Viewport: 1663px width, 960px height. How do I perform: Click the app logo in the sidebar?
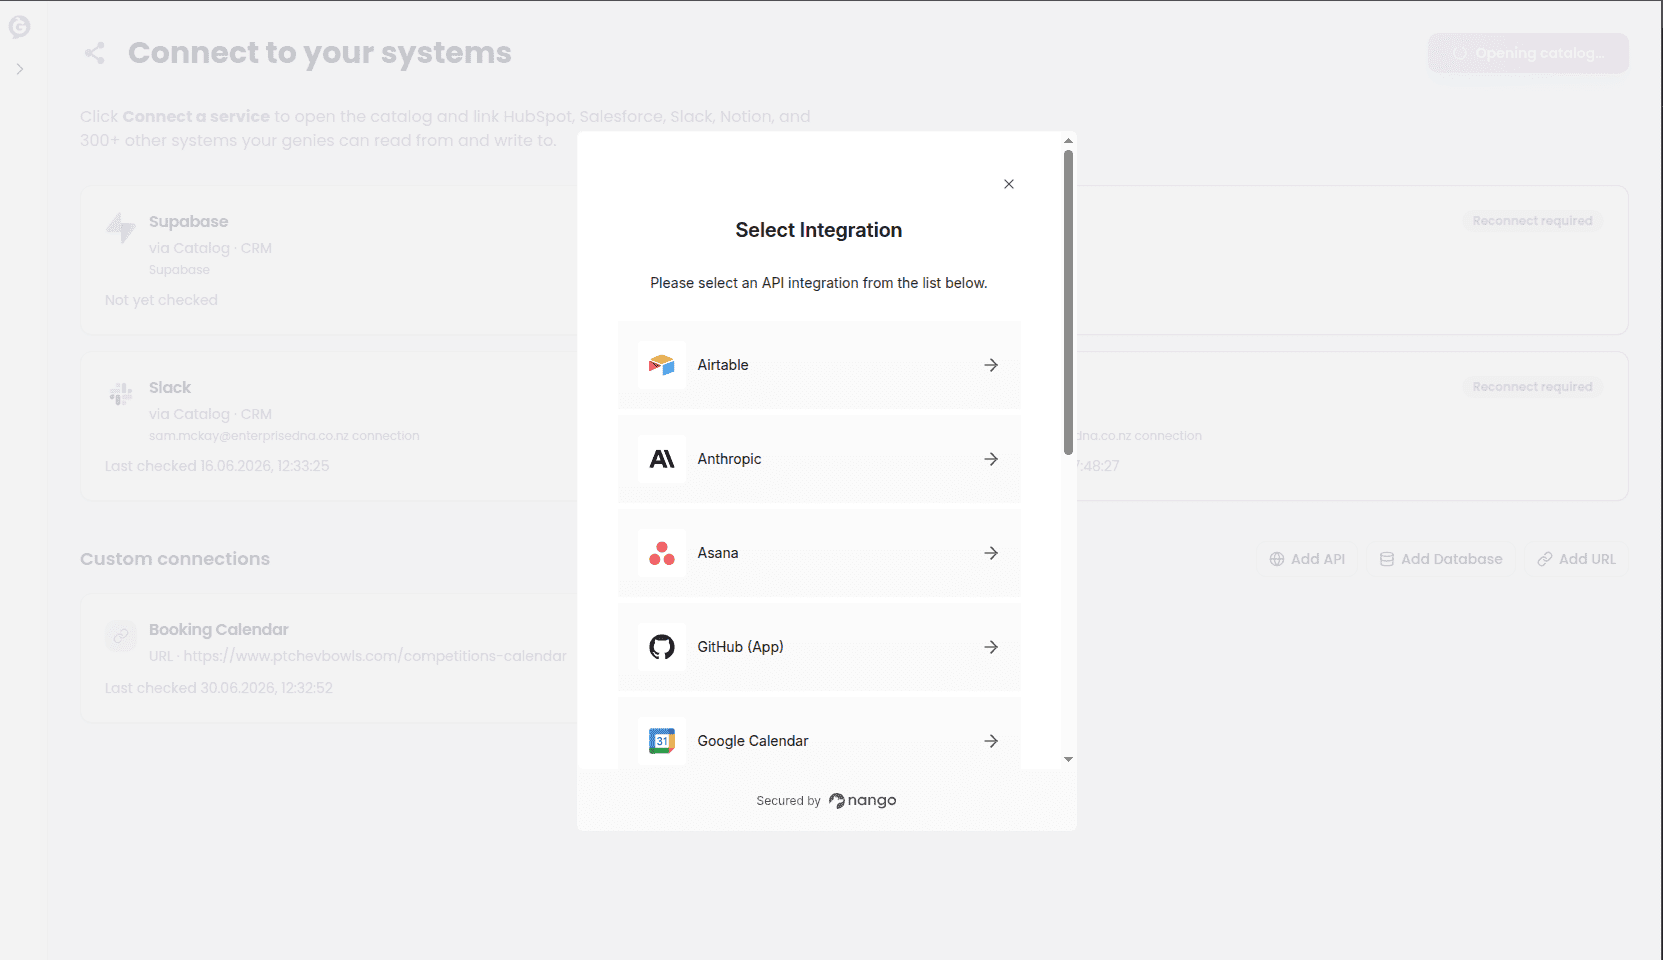click(19, 27)
